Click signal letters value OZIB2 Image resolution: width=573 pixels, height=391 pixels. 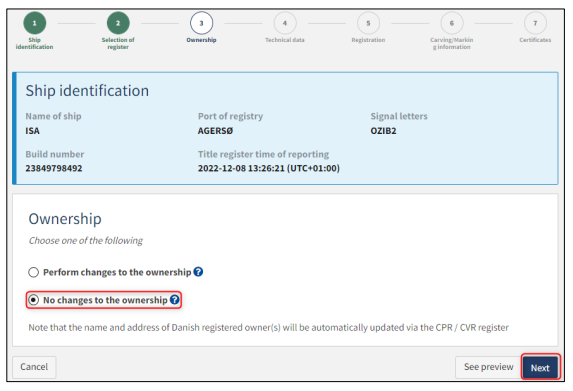click(x=383, y=131)
